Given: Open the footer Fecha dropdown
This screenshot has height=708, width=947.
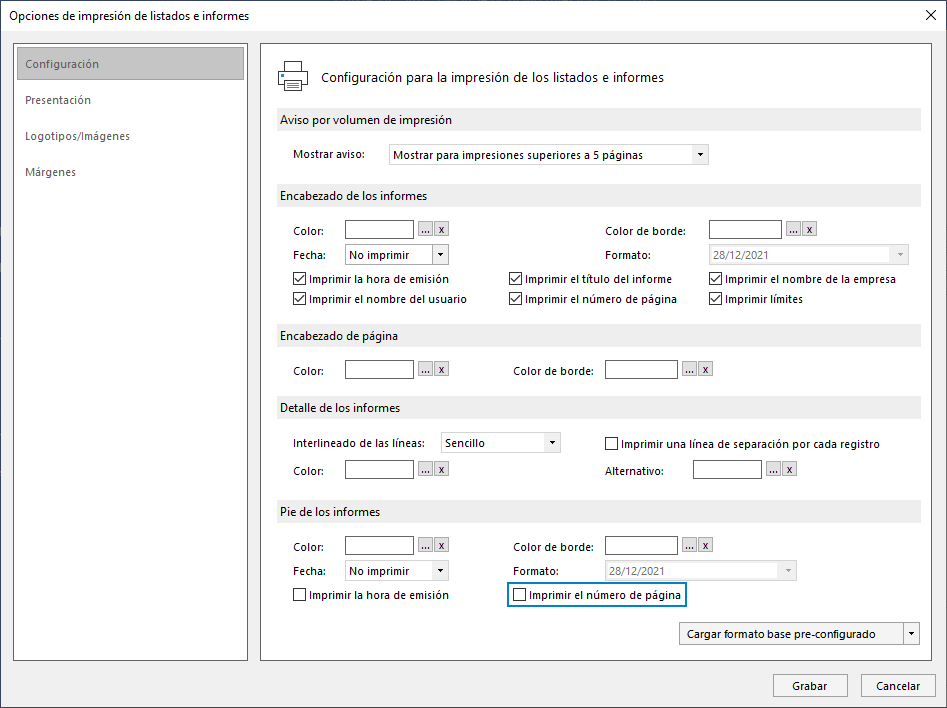Looking at the screenshot, I should (x=440, y=571).
